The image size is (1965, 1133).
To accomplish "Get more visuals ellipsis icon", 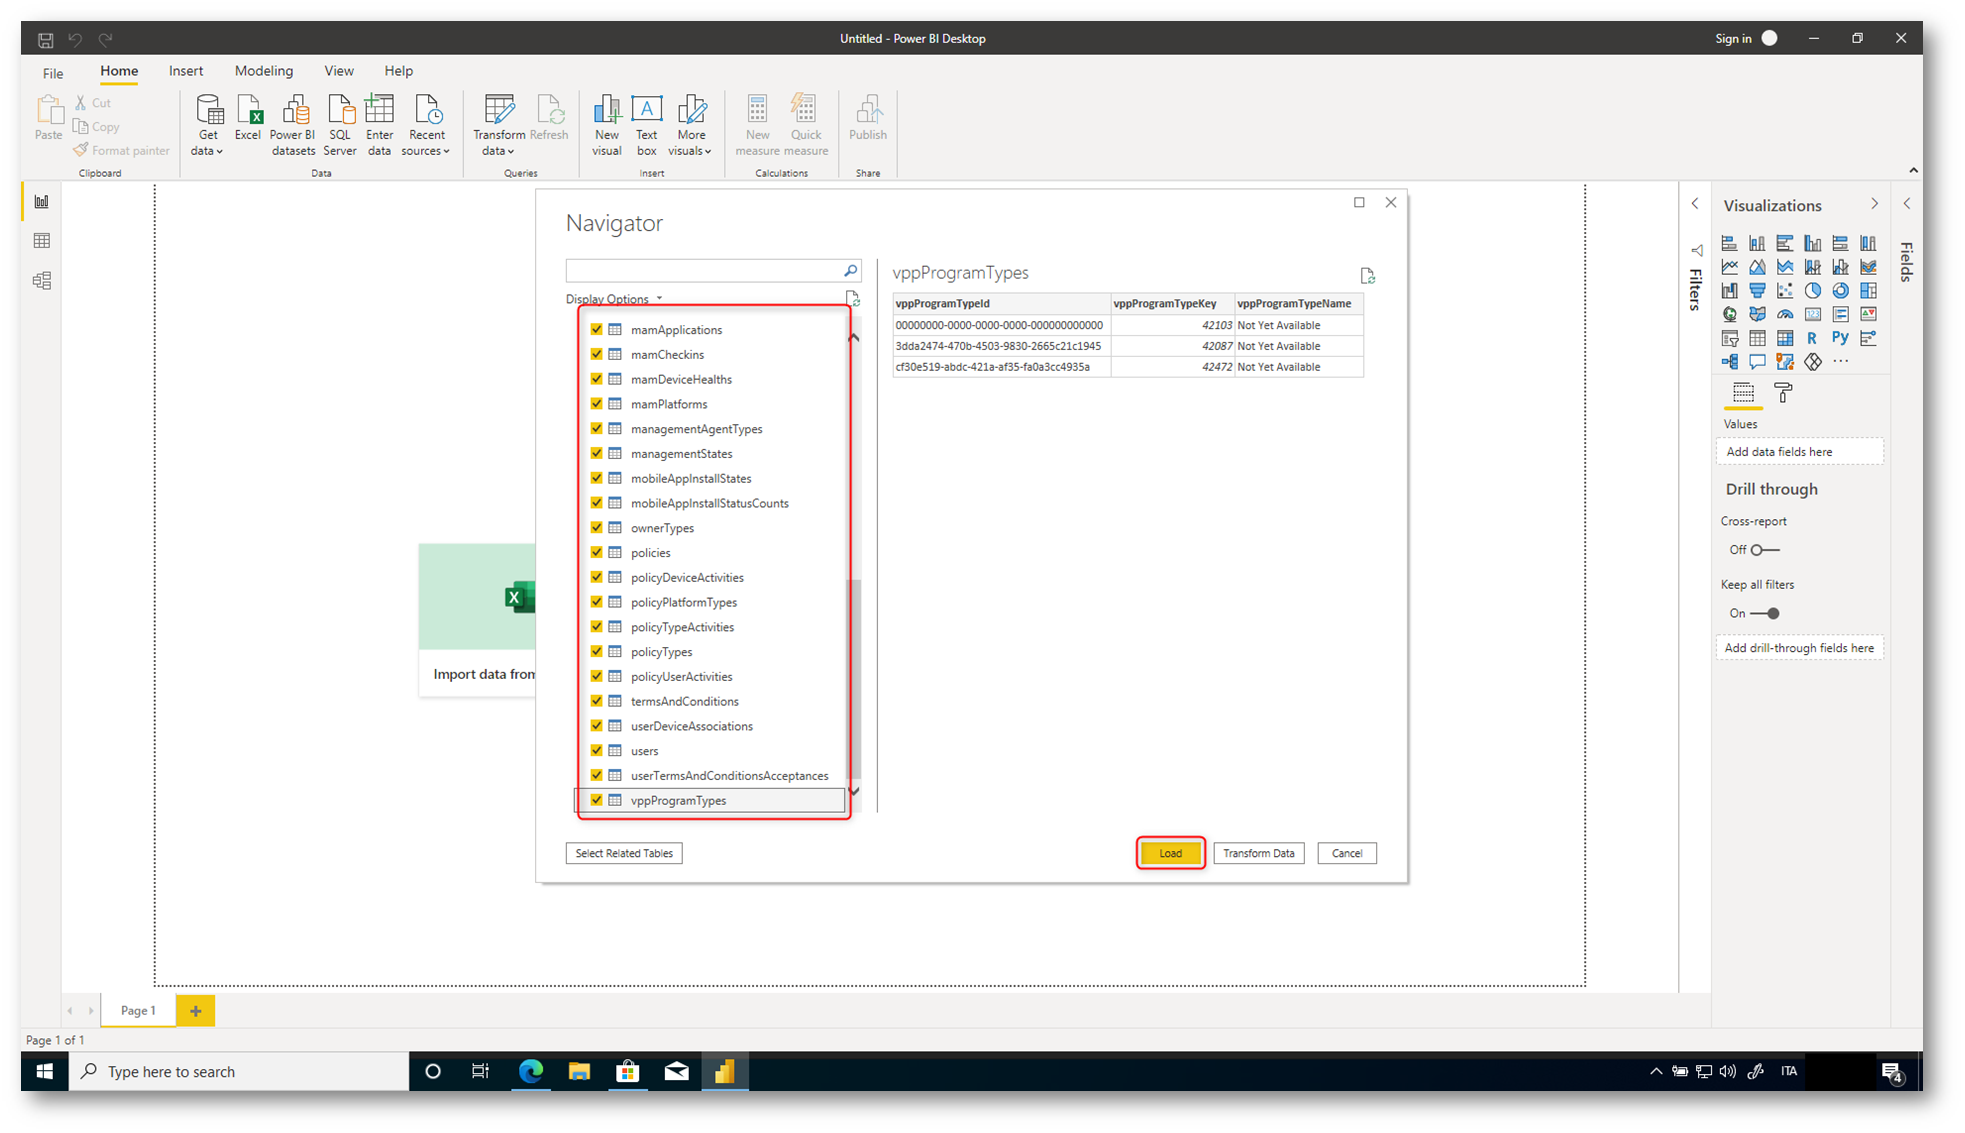I will 1840,362.
